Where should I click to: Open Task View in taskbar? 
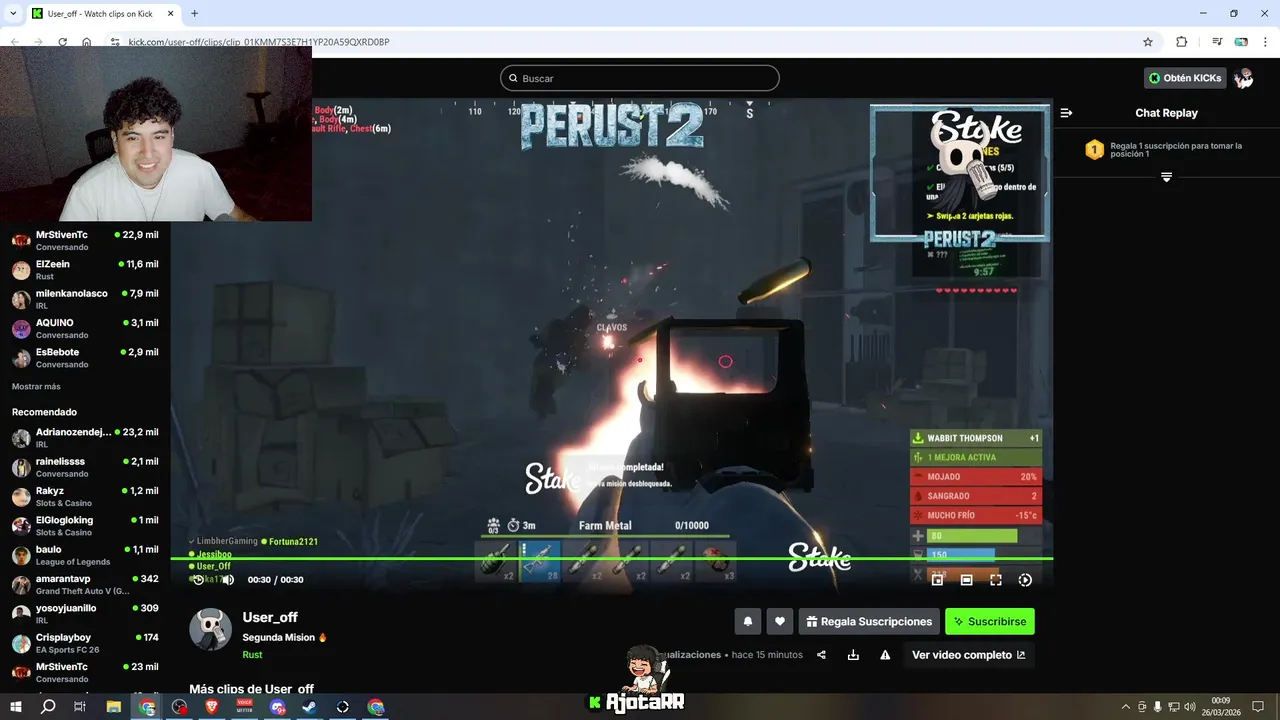pyautogui.click(x=81, y=707)
